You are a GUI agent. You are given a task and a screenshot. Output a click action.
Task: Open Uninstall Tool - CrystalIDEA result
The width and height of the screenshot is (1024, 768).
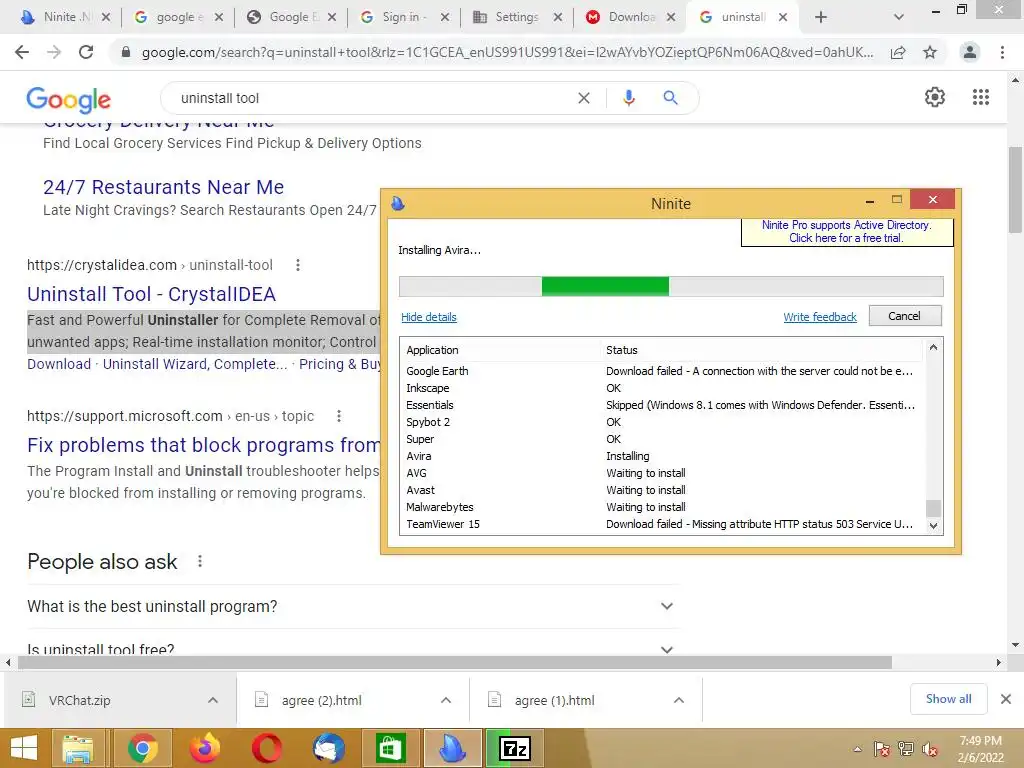(152, 295)
